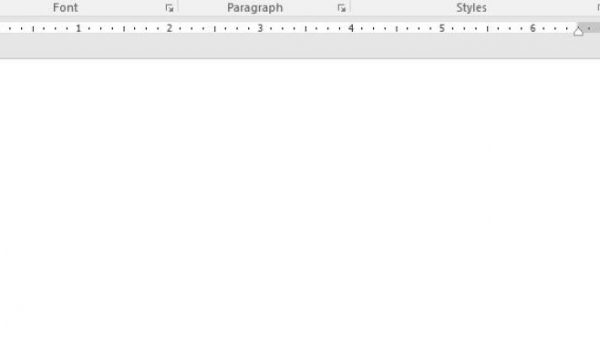Set a tab stop at ruler number 4
This screenshot has width=600, height=360.
(x=351, y=28)
